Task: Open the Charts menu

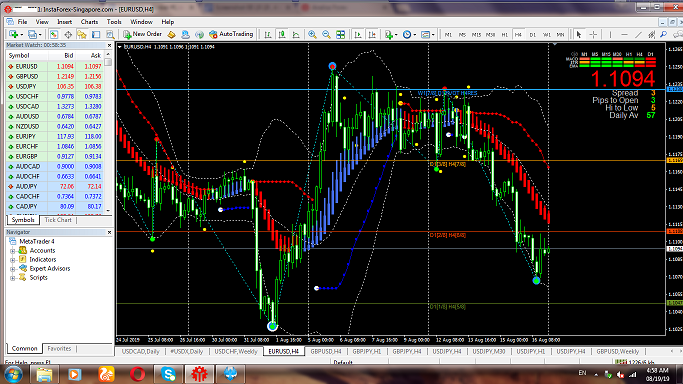Action: coord(89,22)
